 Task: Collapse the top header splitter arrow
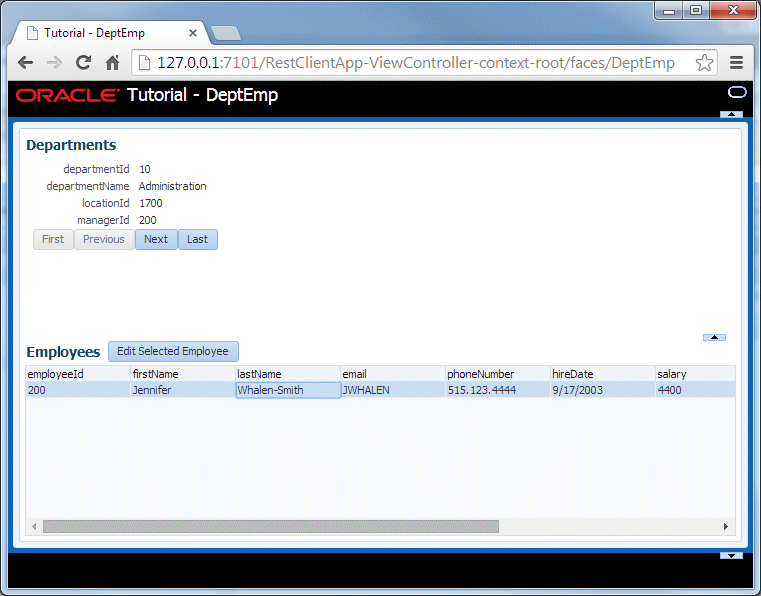(731, 114)
